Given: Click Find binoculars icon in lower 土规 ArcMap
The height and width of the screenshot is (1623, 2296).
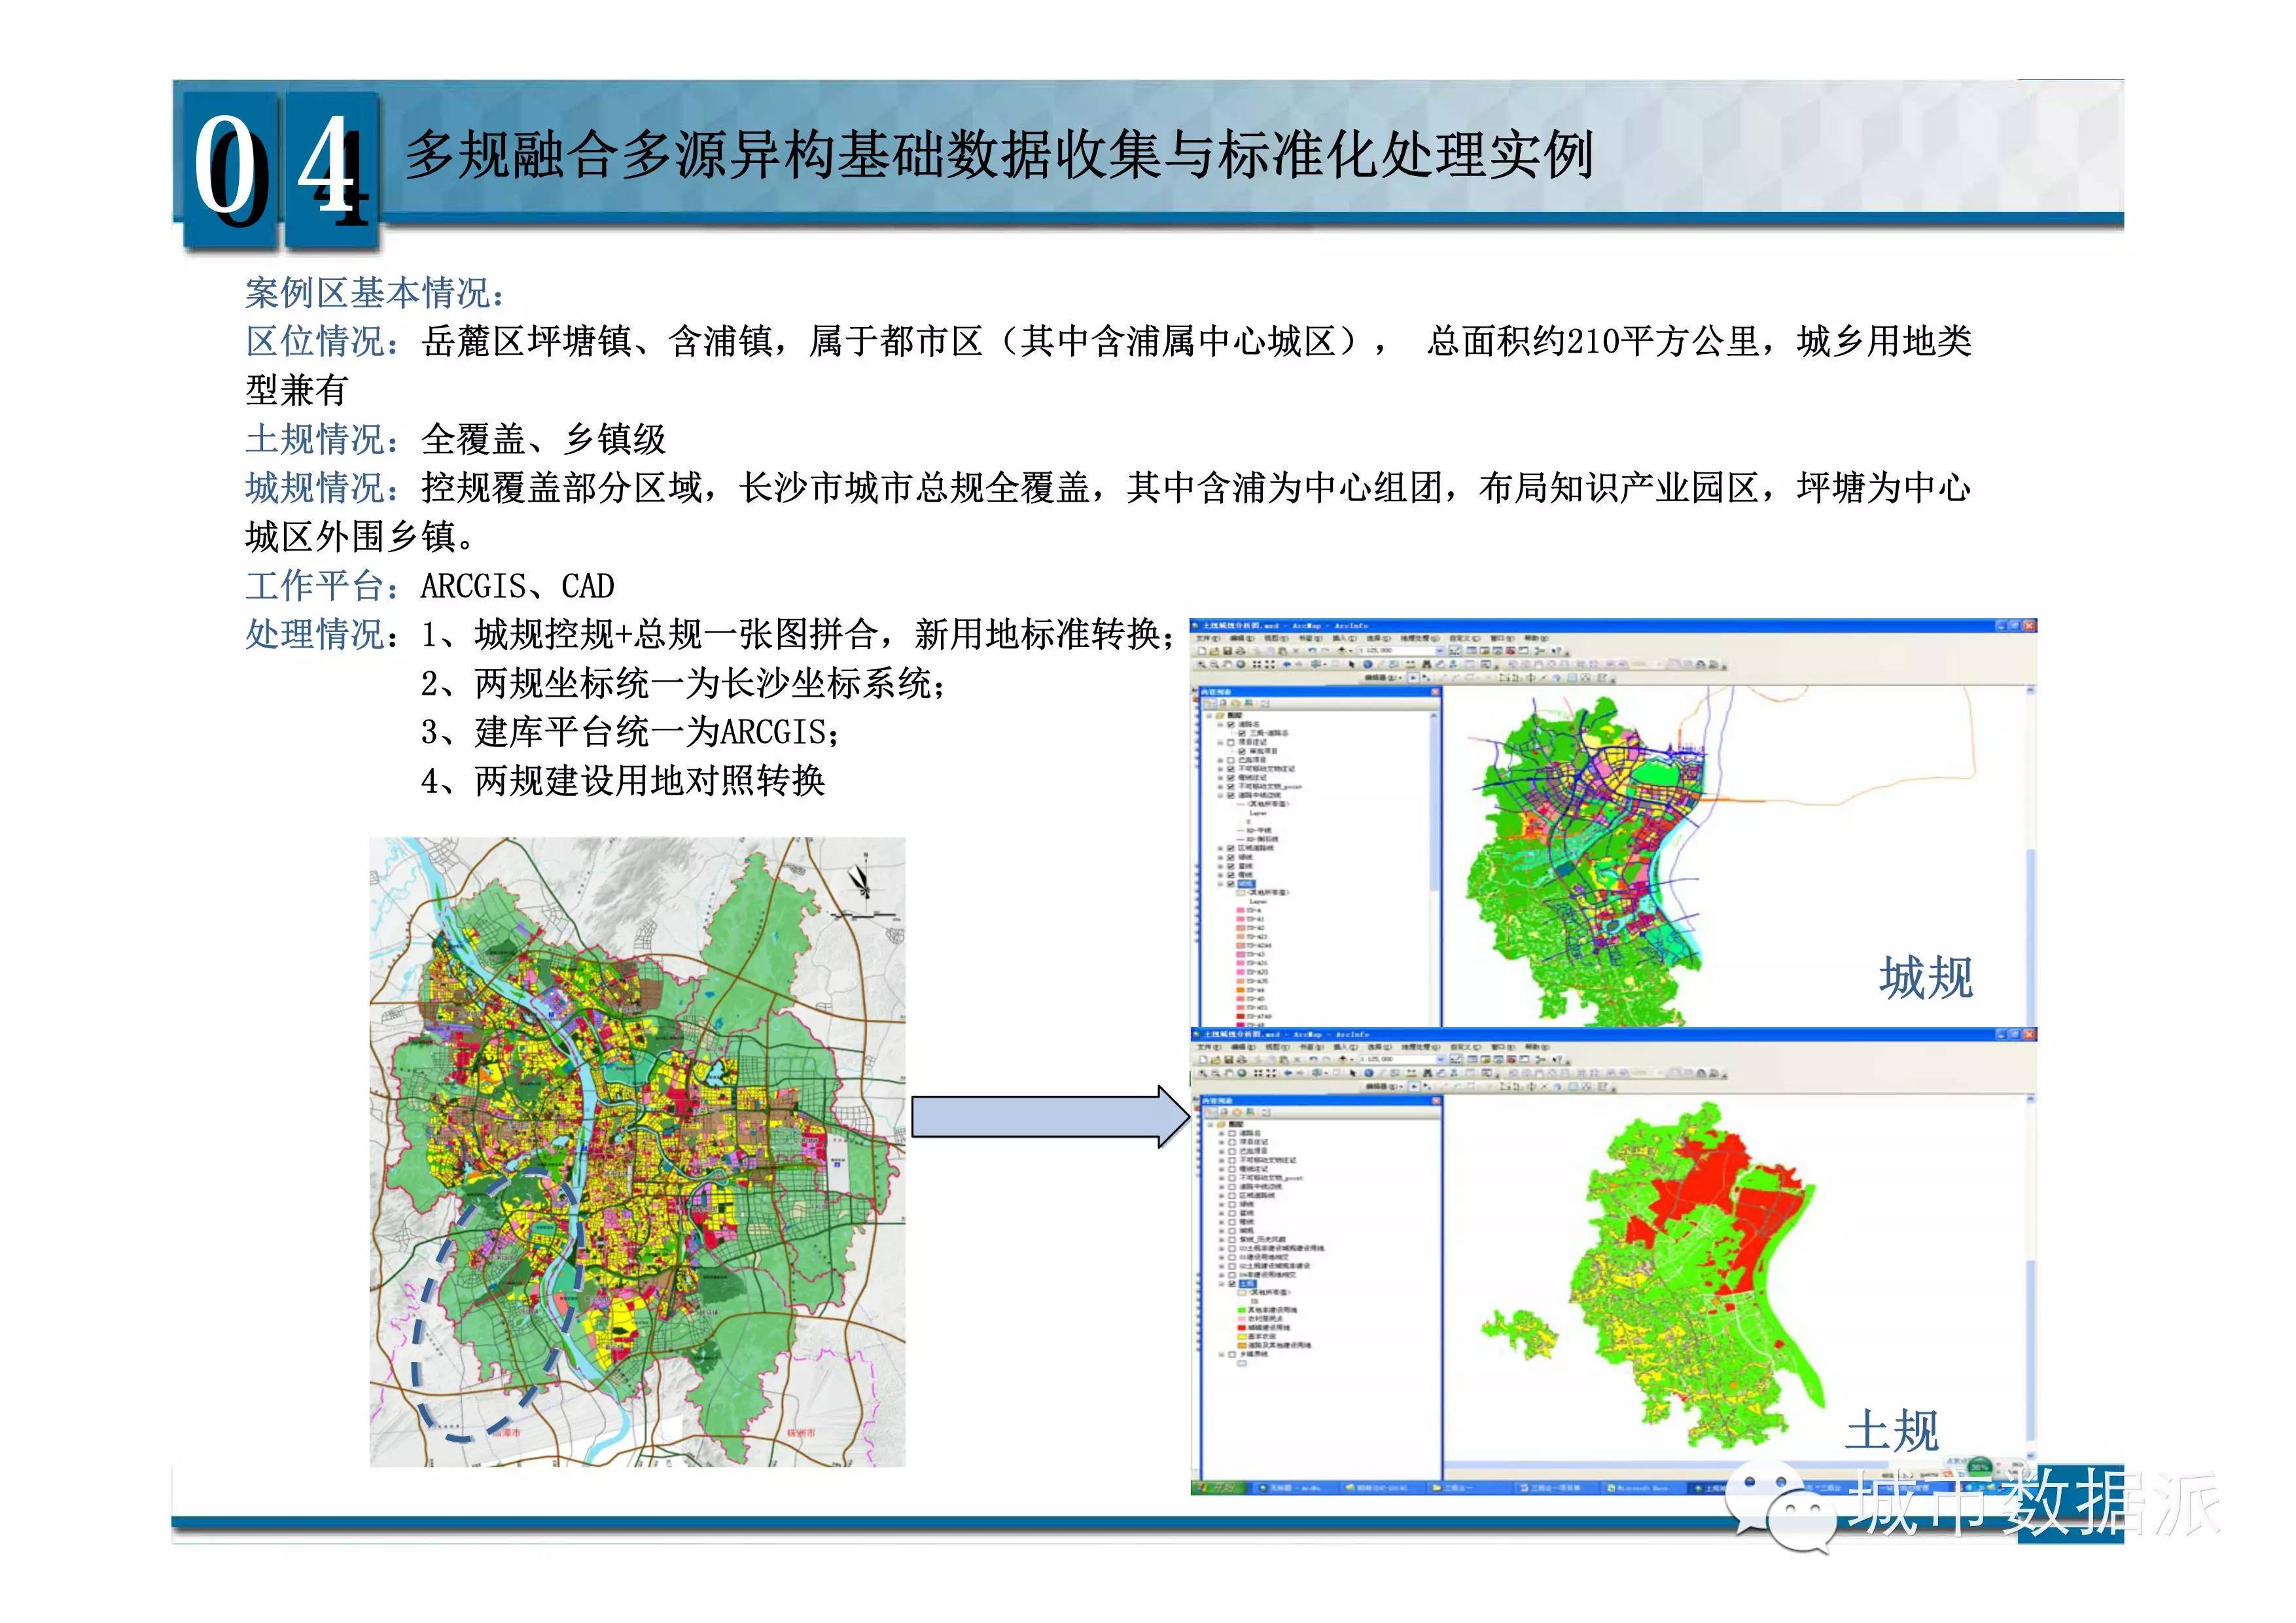Looking at the screenshot, I should point(1428,1073).
